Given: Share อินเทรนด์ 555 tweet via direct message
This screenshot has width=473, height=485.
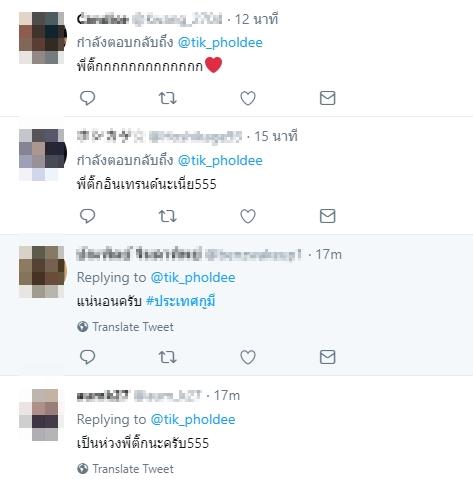Looking at the screenshot, I should (x=327, y=216).
